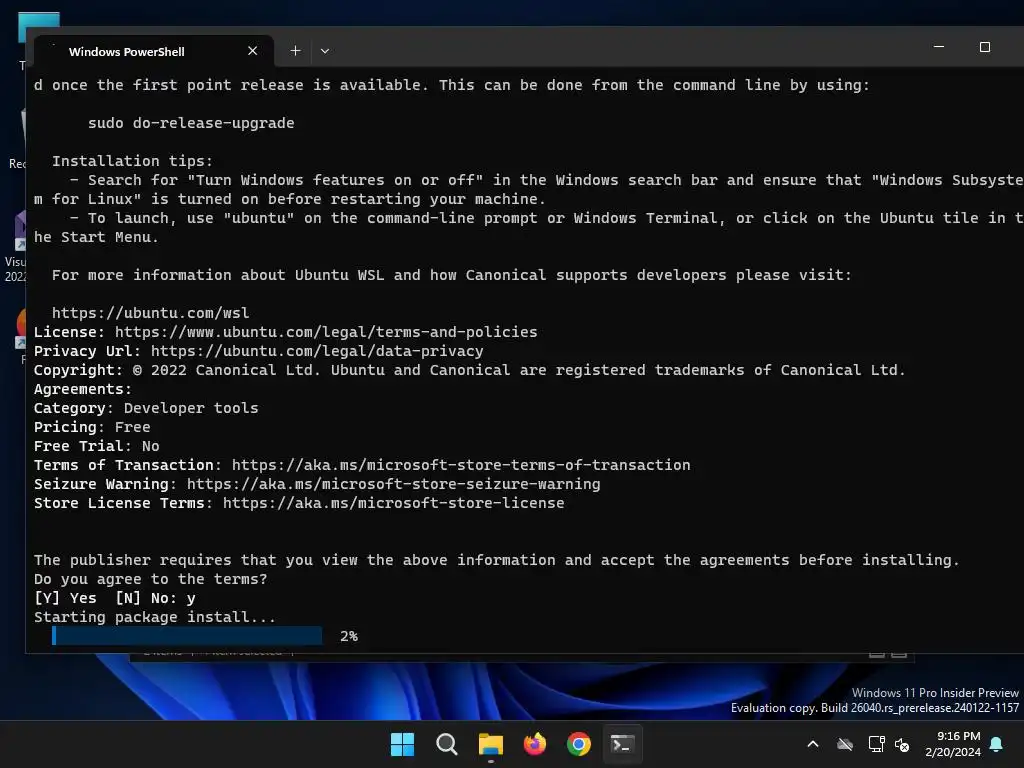Click the 2% progress value

tap(349, 636)
